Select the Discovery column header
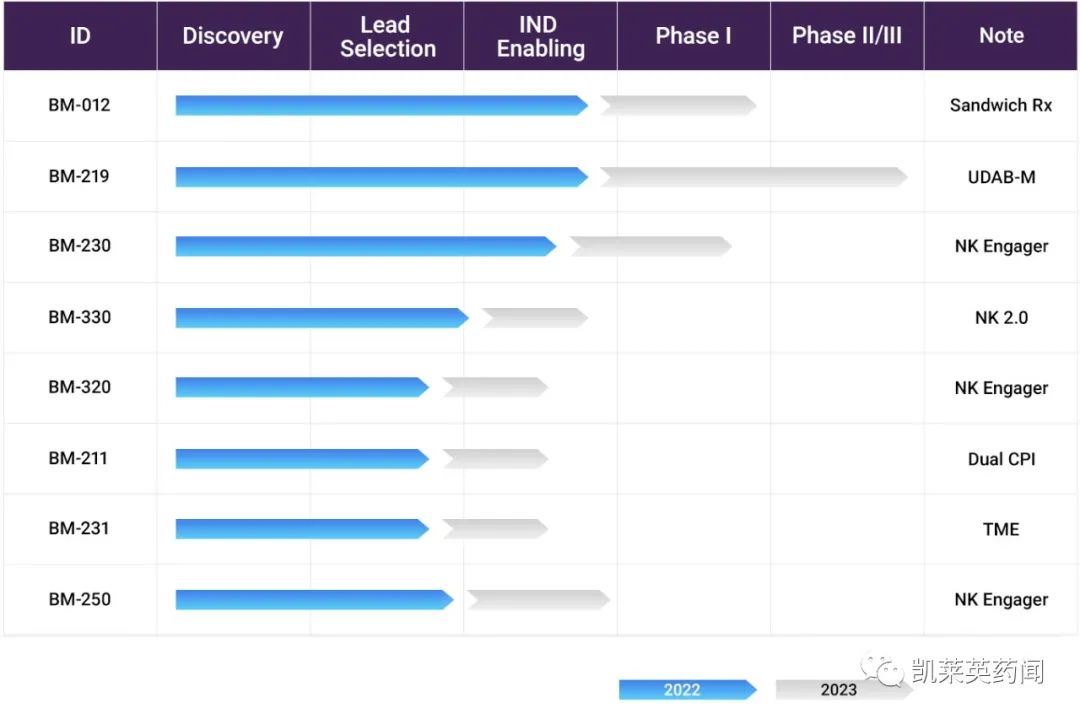 coord(233,36)
